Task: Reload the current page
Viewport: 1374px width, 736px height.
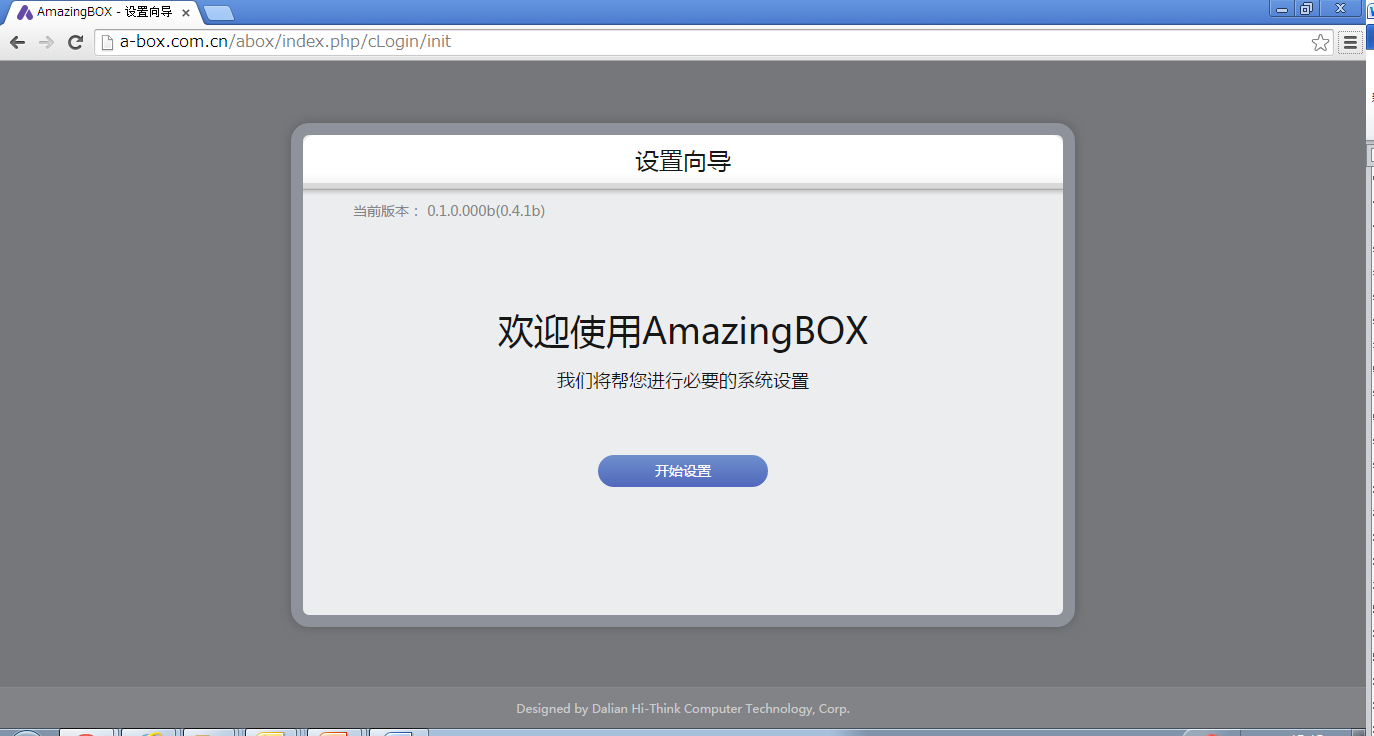Action: click(75, 42)
